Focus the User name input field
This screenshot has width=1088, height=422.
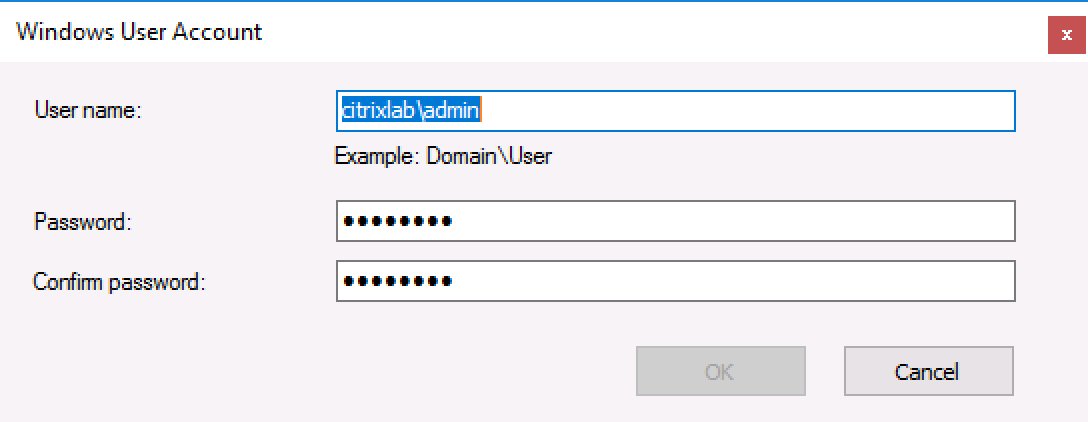pyautogui.click(x=675, y=111)
